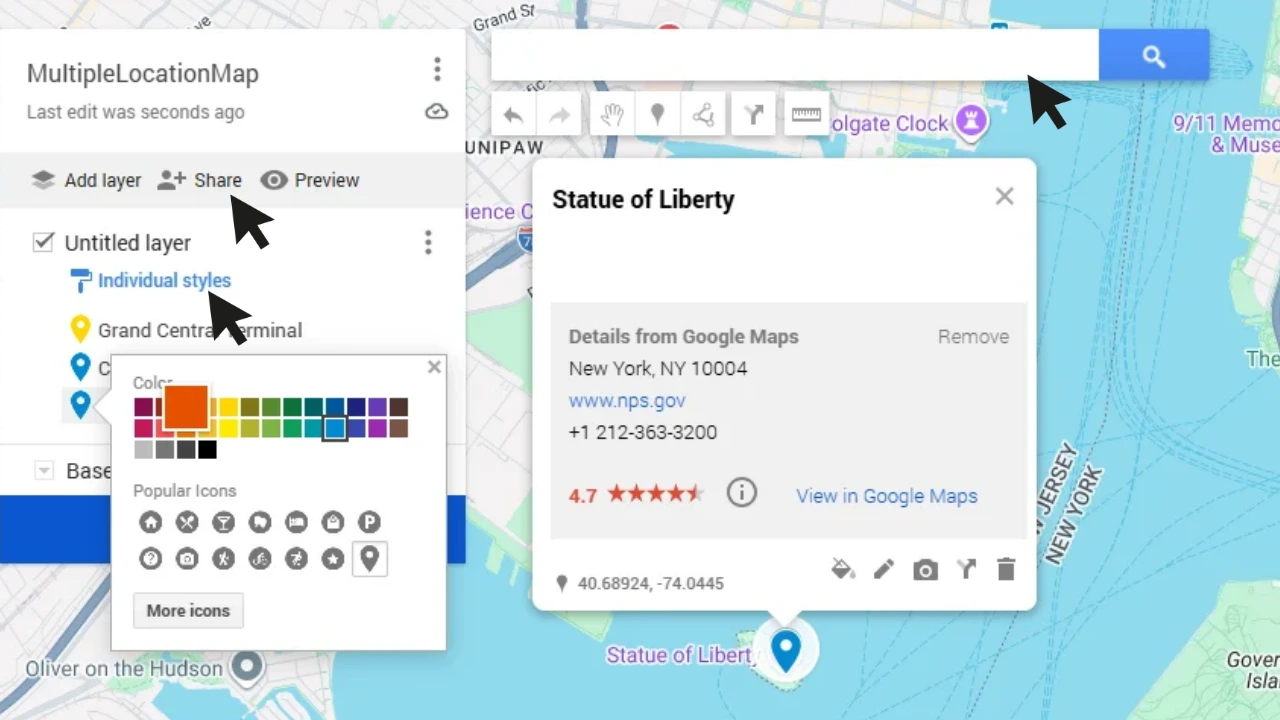The height and width of the screenshot is (720, 1280).
Task: Open the Individual styles link
Action: [164, 281]
